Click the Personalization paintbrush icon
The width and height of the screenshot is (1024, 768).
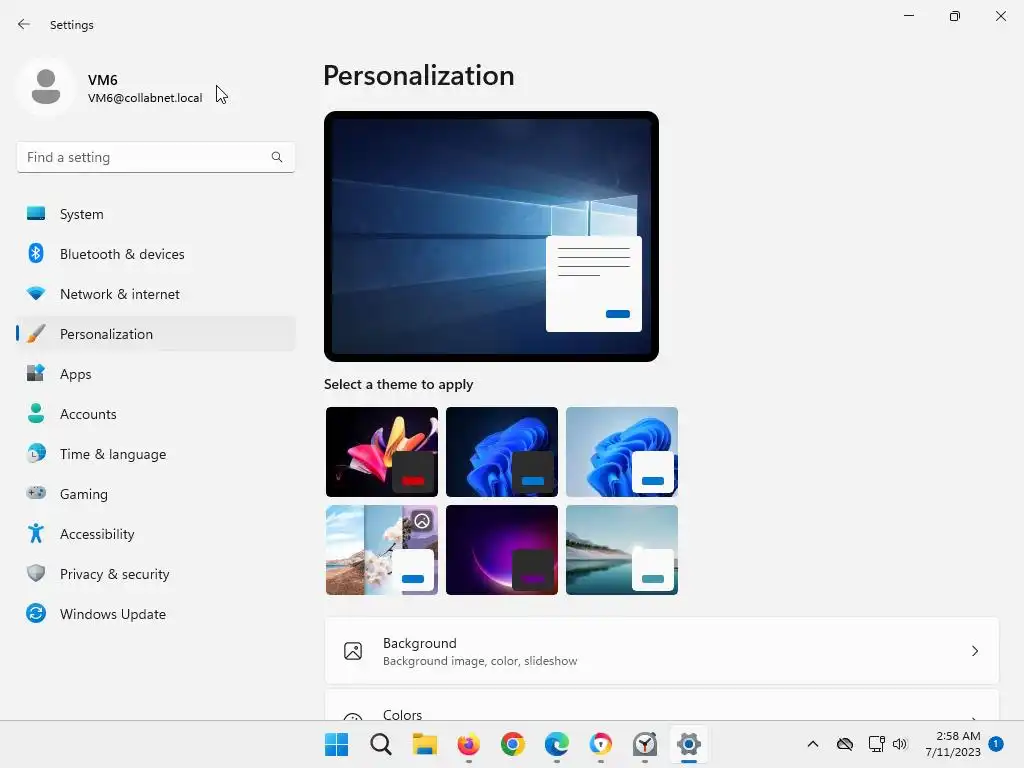(36, 334)
